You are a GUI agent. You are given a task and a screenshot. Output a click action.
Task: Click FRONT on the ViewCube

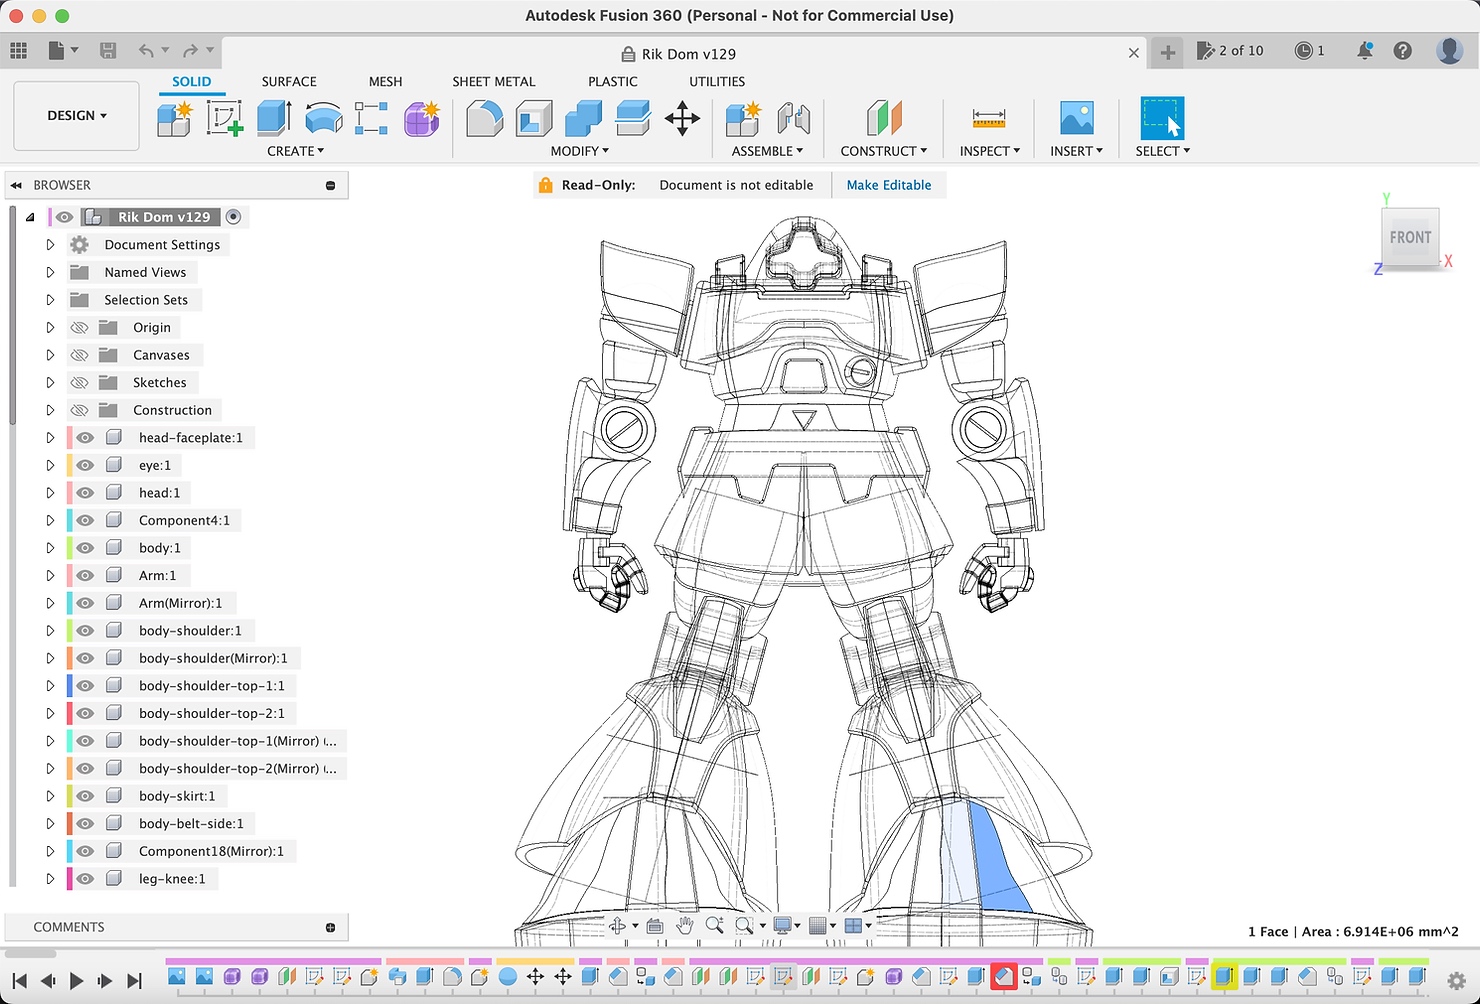(x=1410, y=237)
